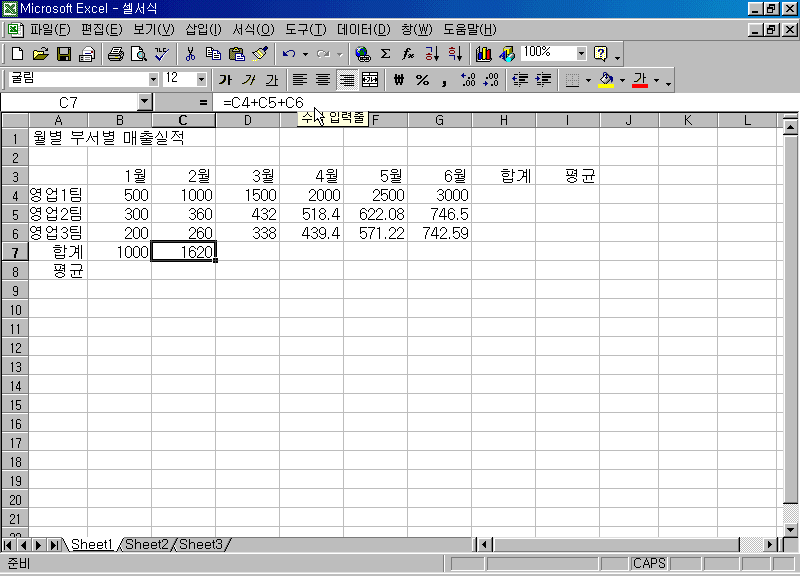Click the Edit Formula equals button
800x576 pixels.
pyautogui.click(x=203, y=103)
